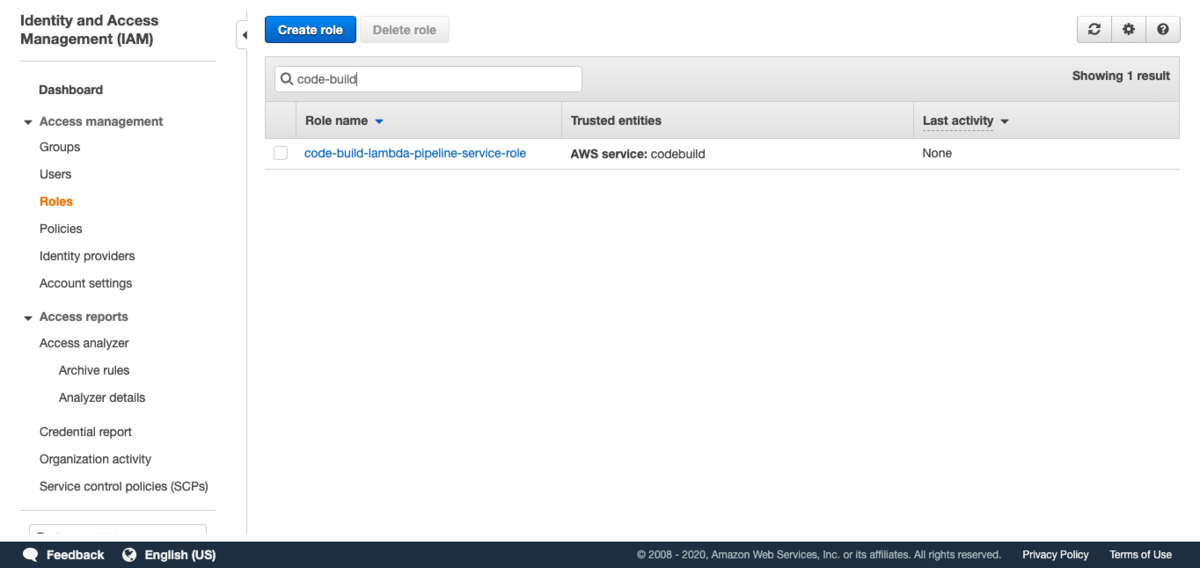Screen dimensions: 1200x568
Task: Click the 'None' last activity cell
Action: point(937,153)
